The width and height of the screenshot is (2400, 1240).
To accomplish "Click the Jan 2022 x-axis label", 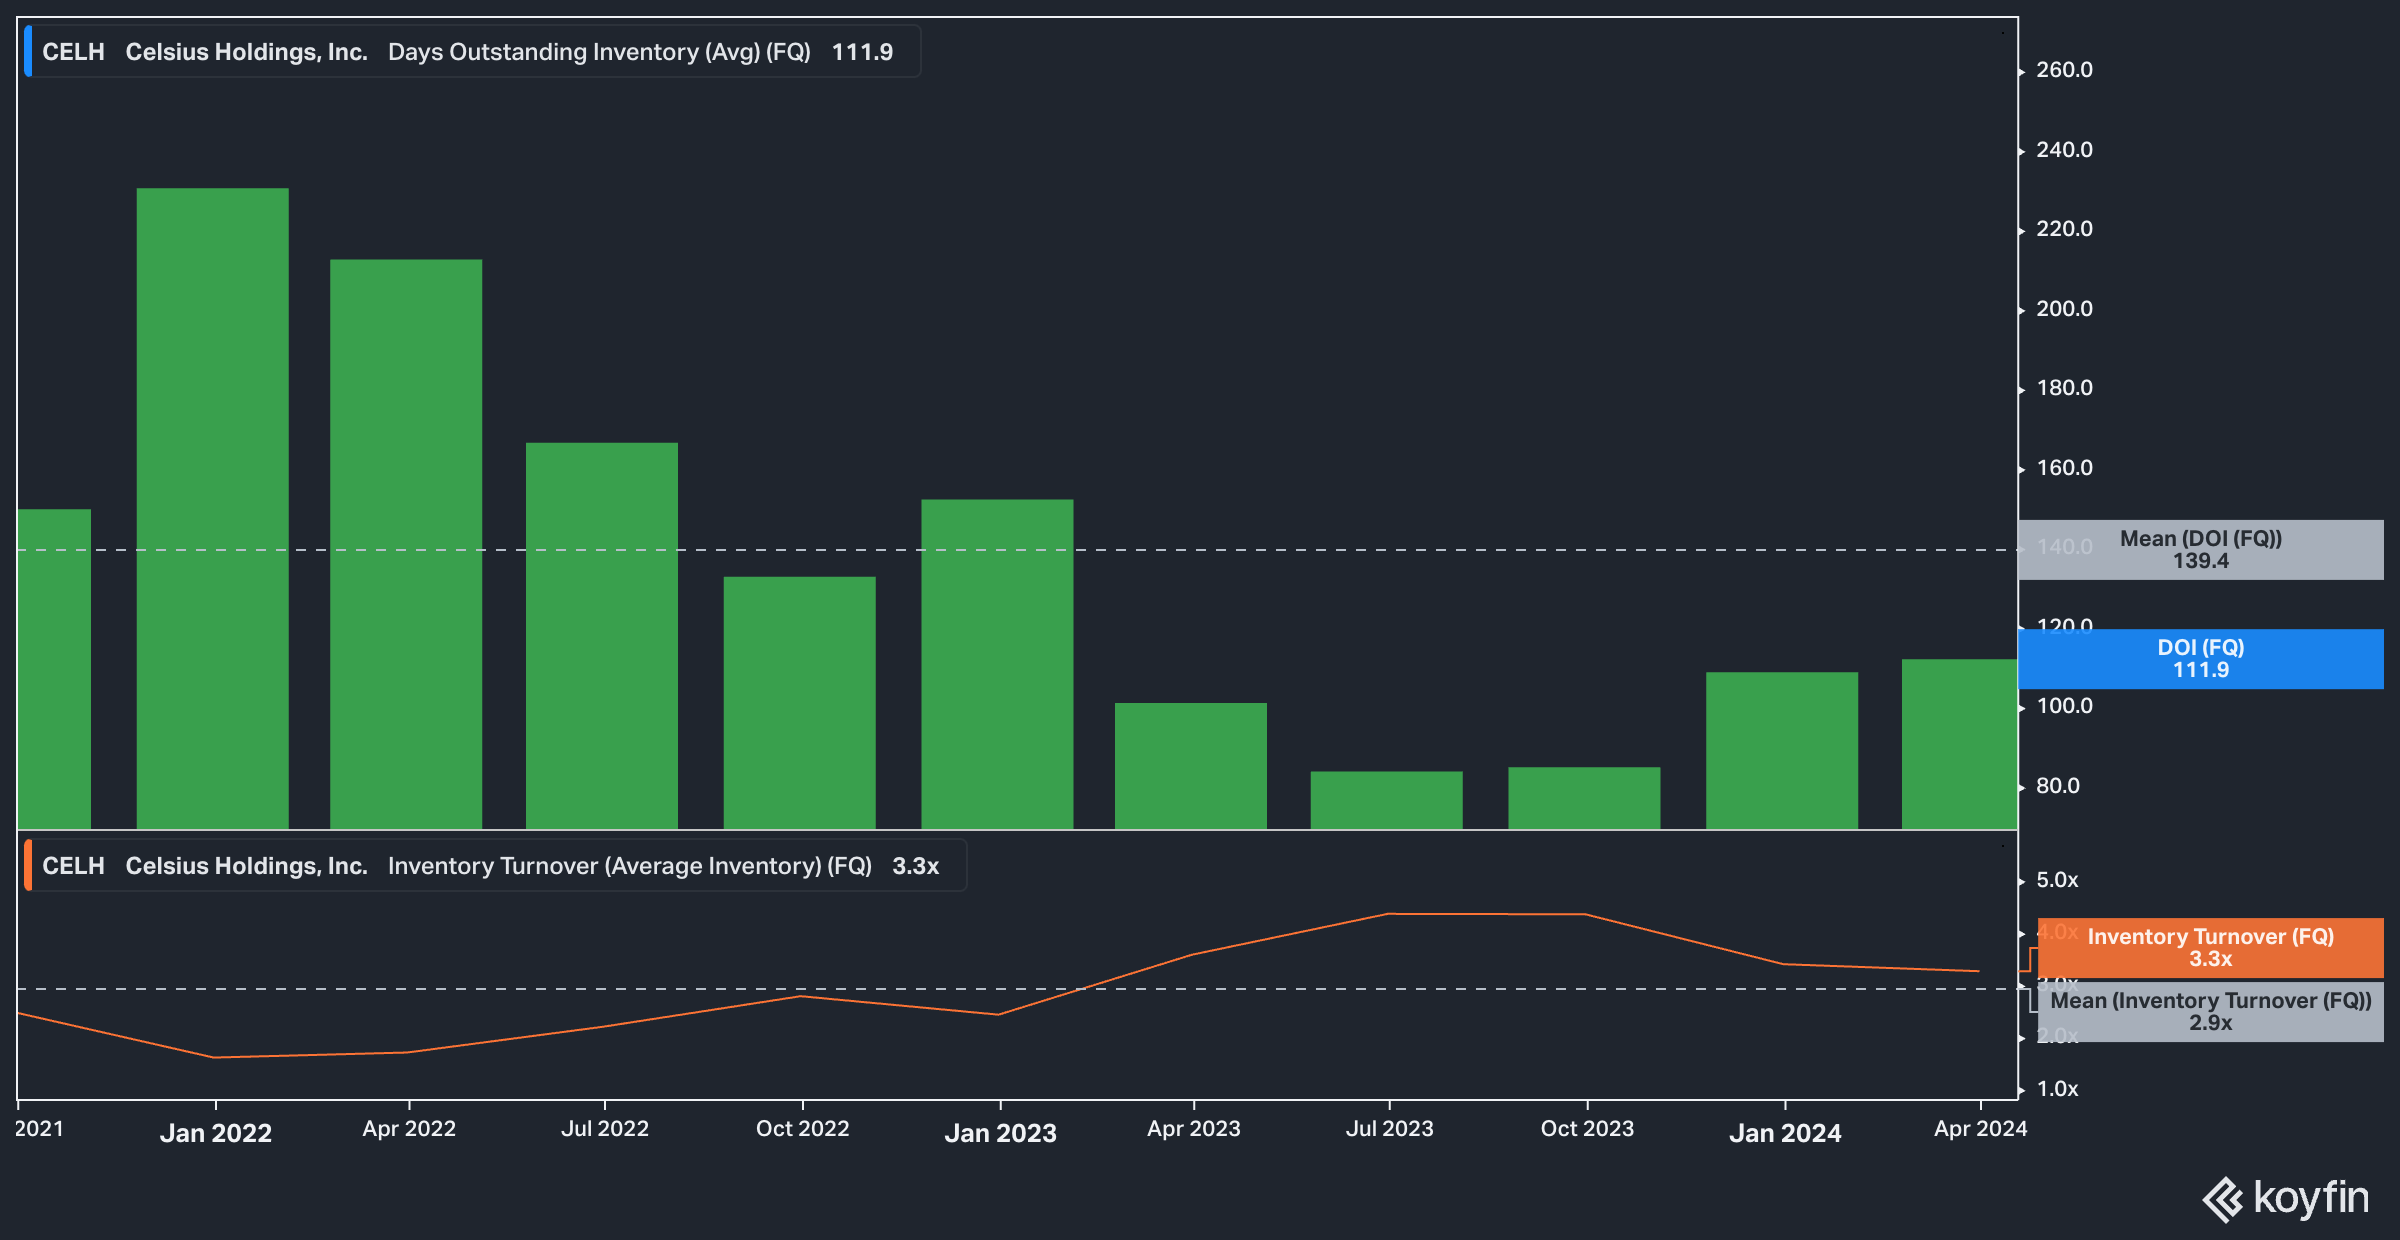I will tap(216, 1133).
